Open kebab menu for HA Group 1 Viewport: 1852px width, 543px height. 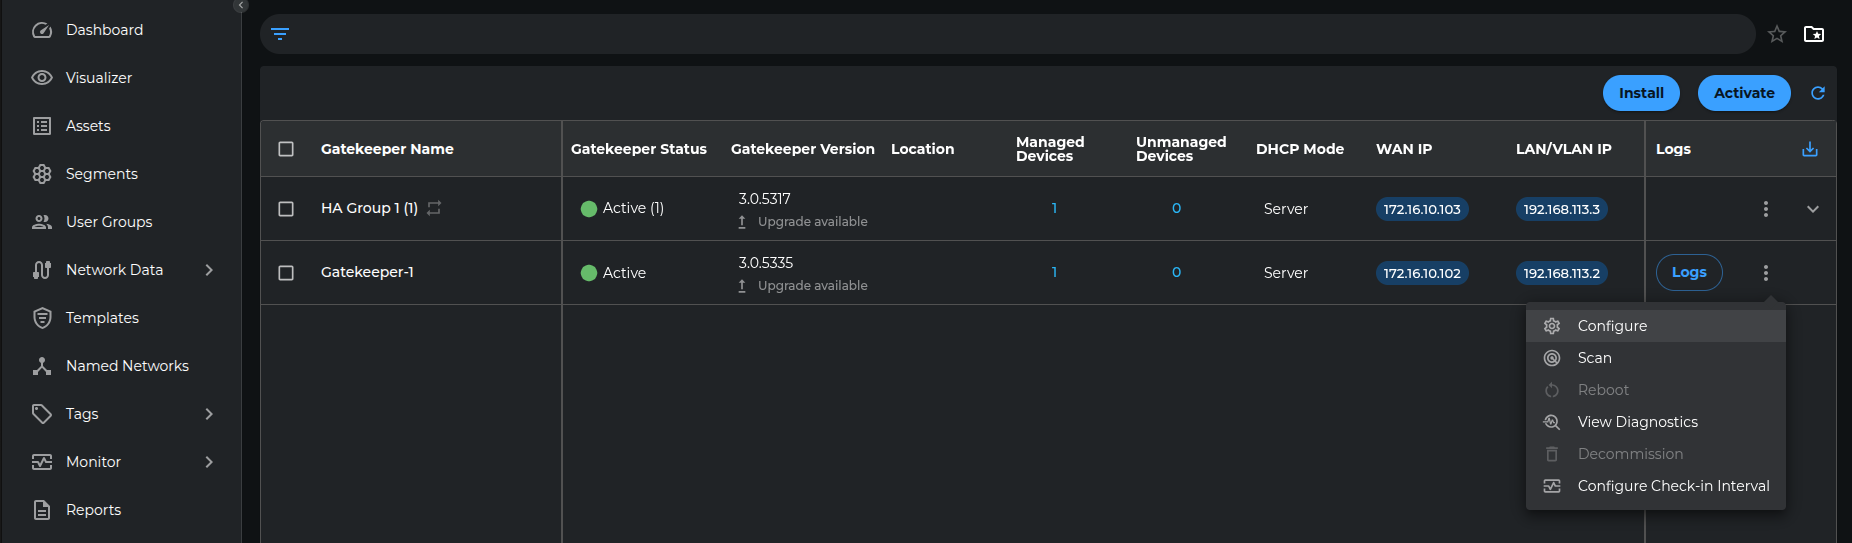[1765, 209]
